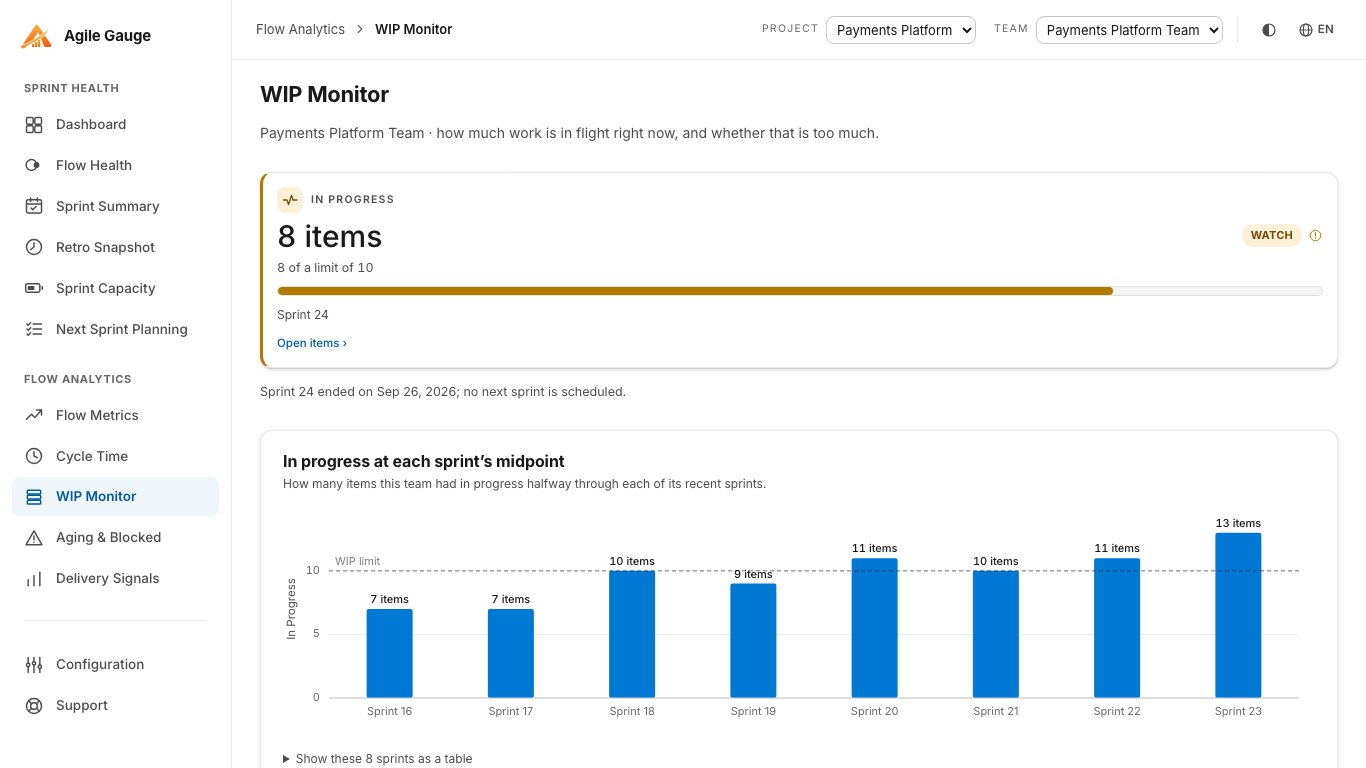Click the Delivery Signals bars icon
Image resolution: width=1366 pixels, height=768 pixels.
(34, 579)
